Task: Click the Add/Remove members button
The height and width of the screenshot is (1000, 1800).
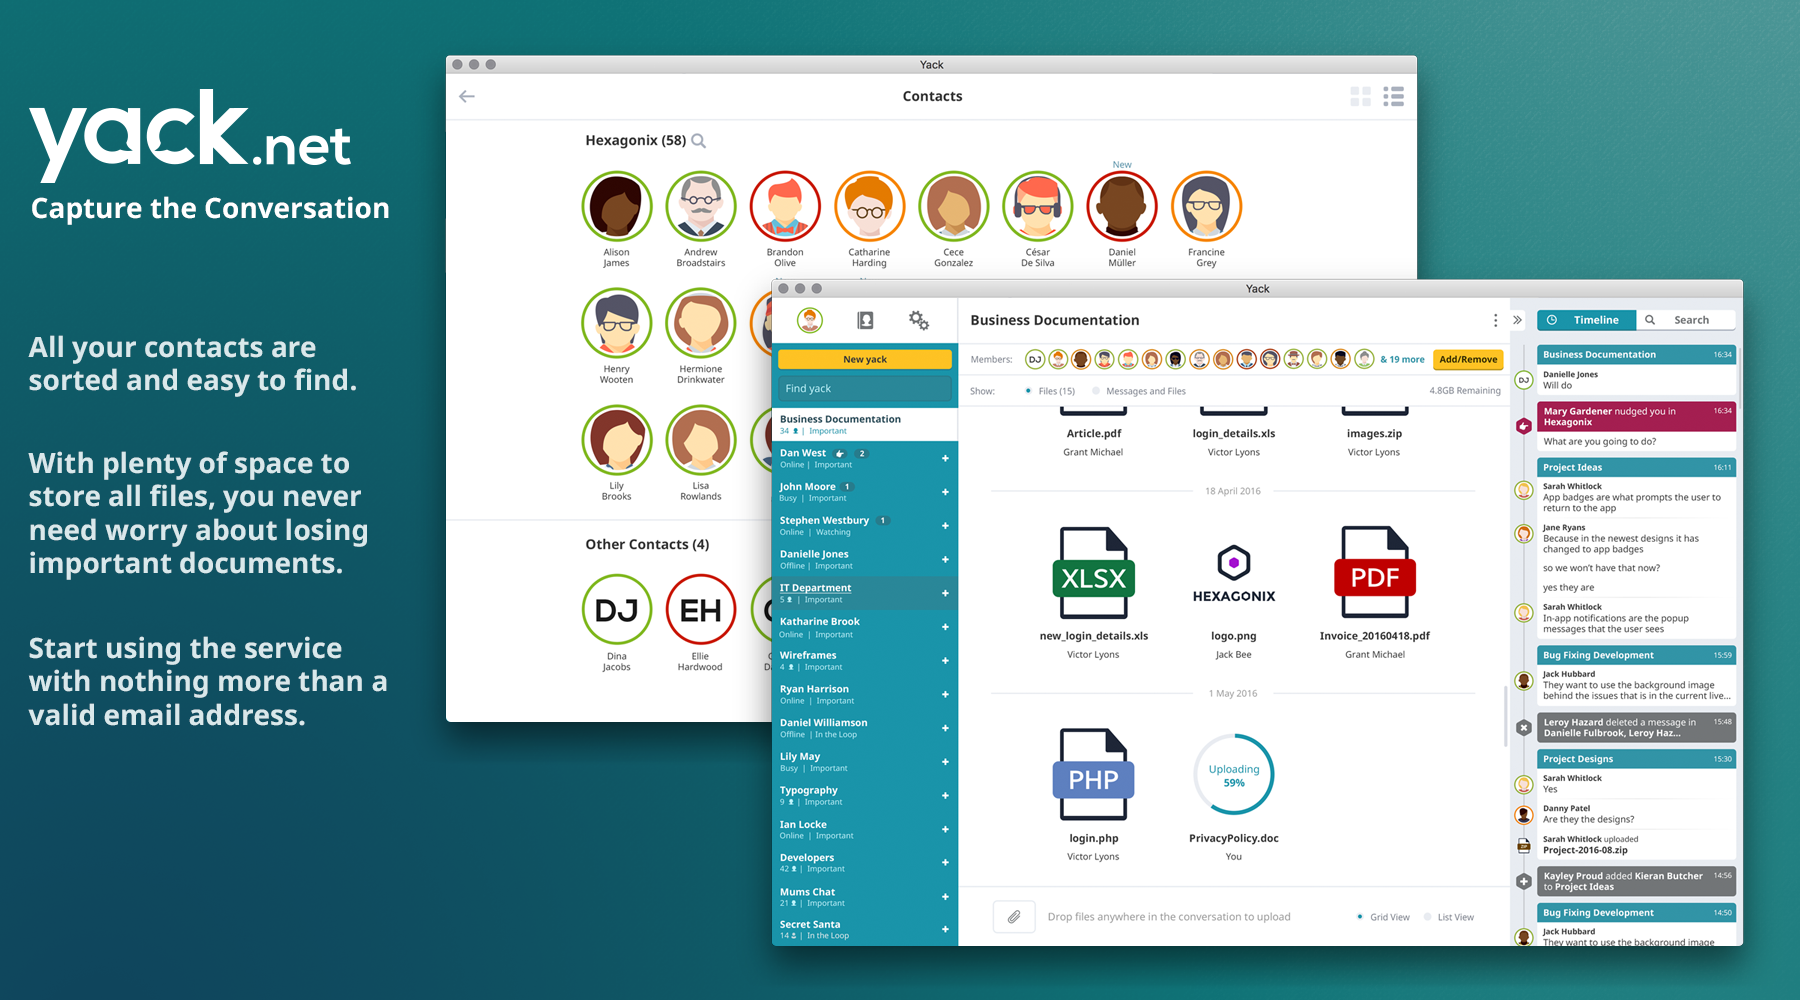Action: click(1468, 359)
